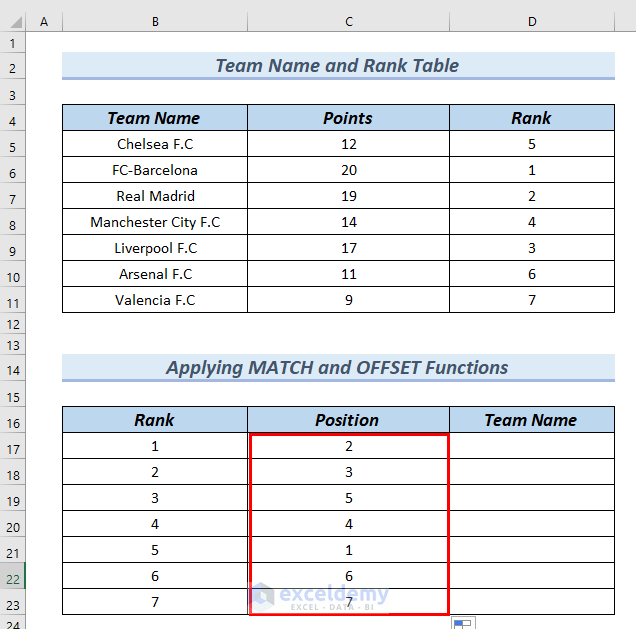Click Points value 17 for Liverpool
636x629 pixels.
(x=348, y=248)
